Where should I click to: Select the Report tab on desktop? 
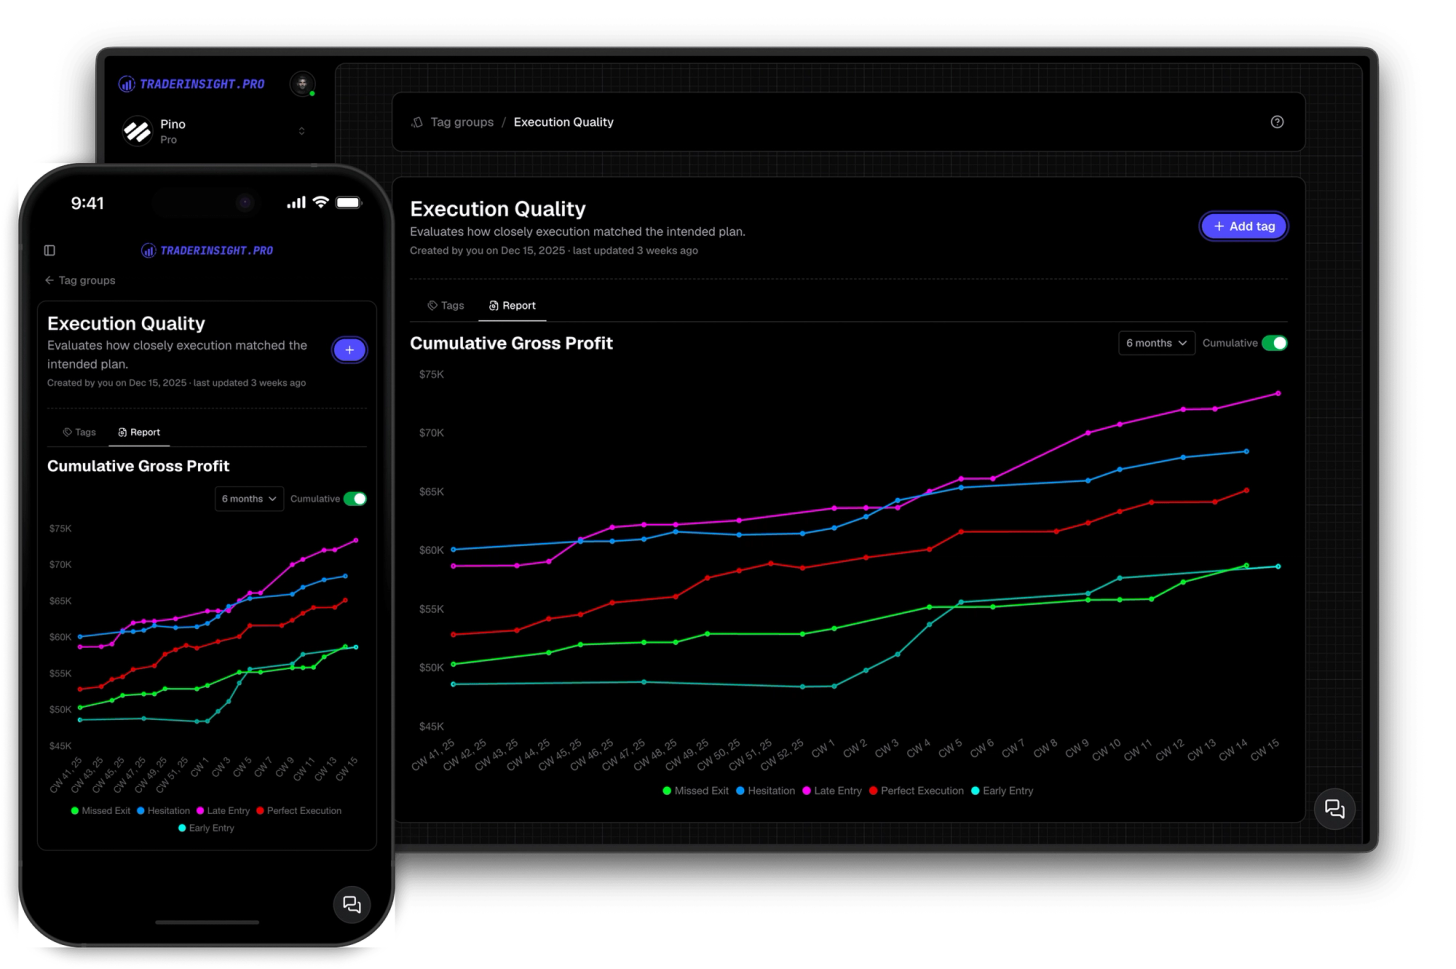[512, 306]
